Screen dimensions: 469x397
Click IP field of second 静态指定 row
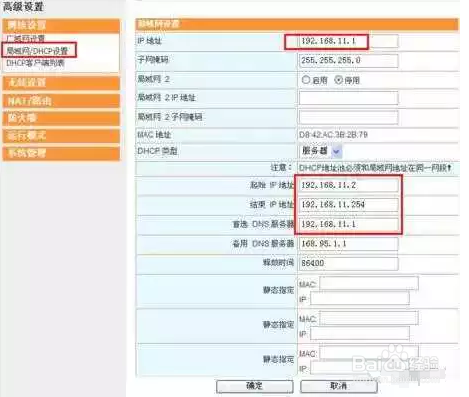(360, 333)
